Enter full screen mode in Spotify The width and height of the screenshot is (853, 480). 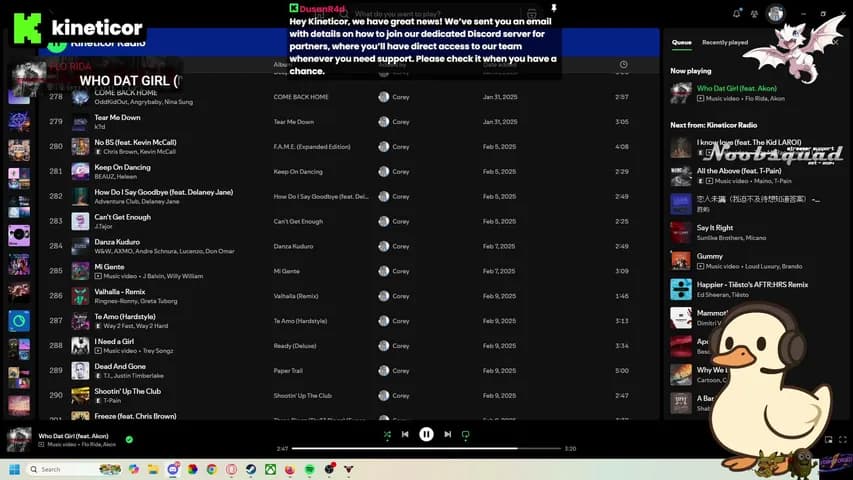coord(843,440)
